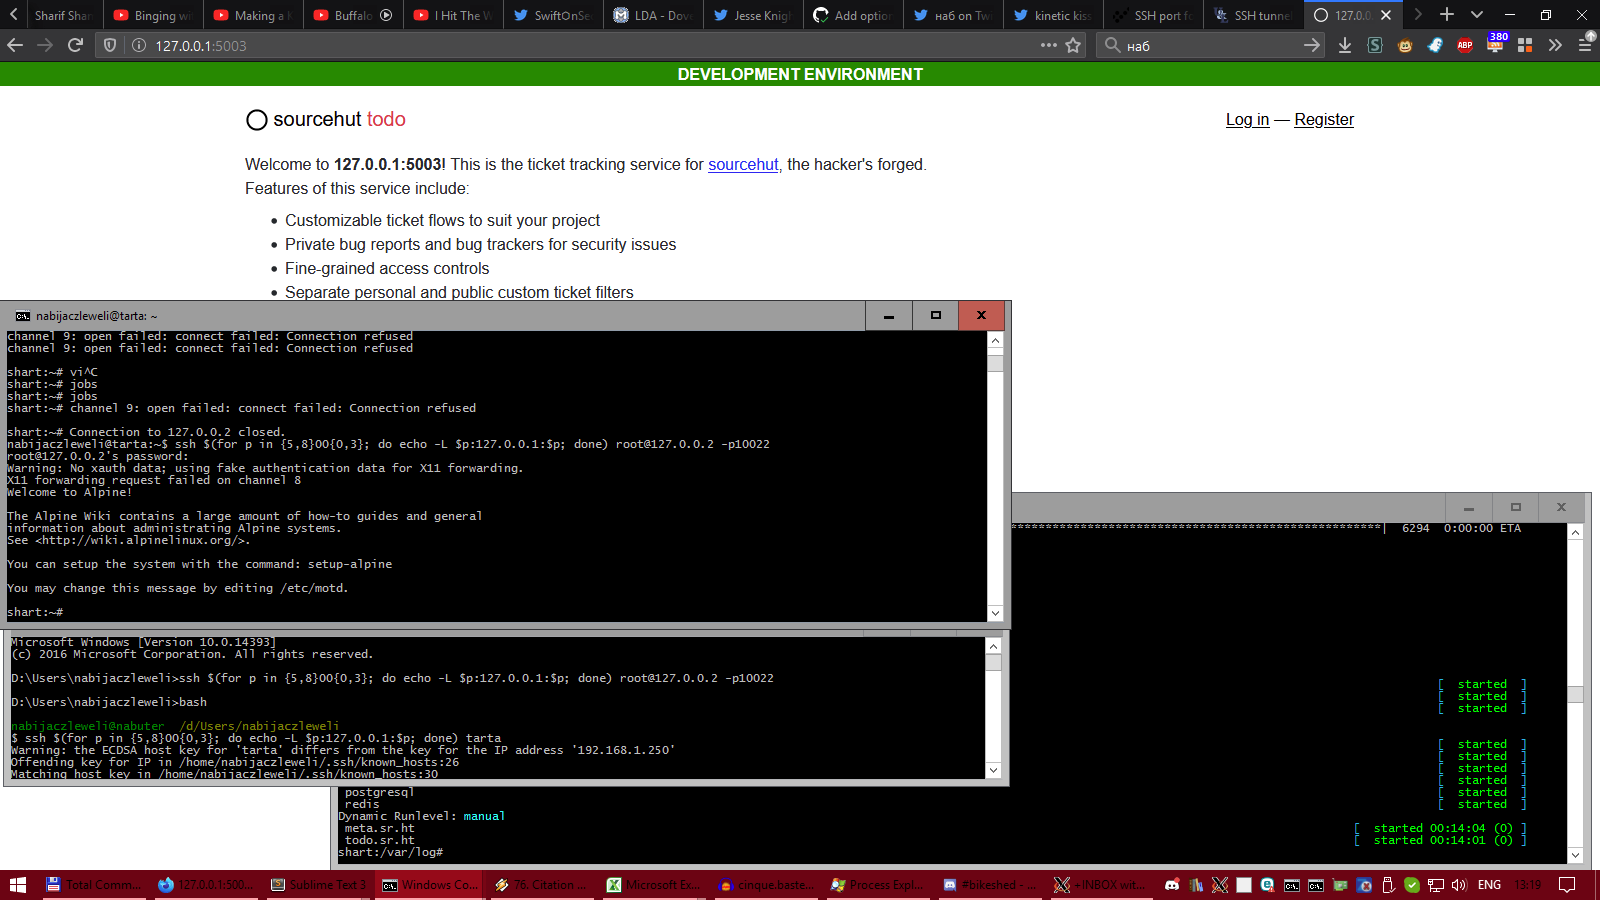Click the Ghostery ghost extension icon
The image size is (1600, 900).
(1435, 45)
